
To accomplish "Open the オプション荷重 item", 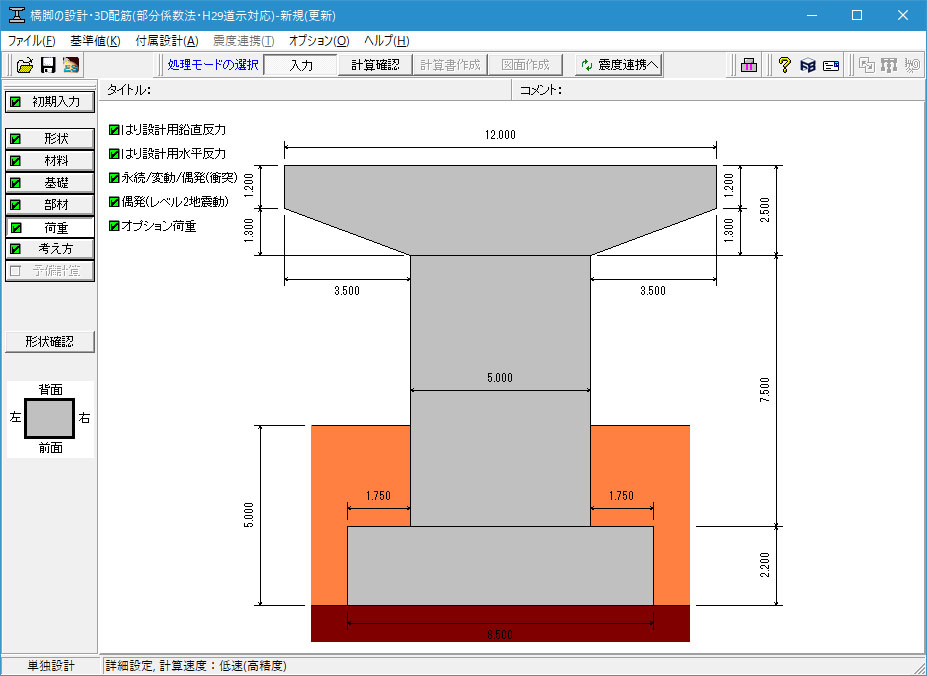I will (x=153, y=226).
